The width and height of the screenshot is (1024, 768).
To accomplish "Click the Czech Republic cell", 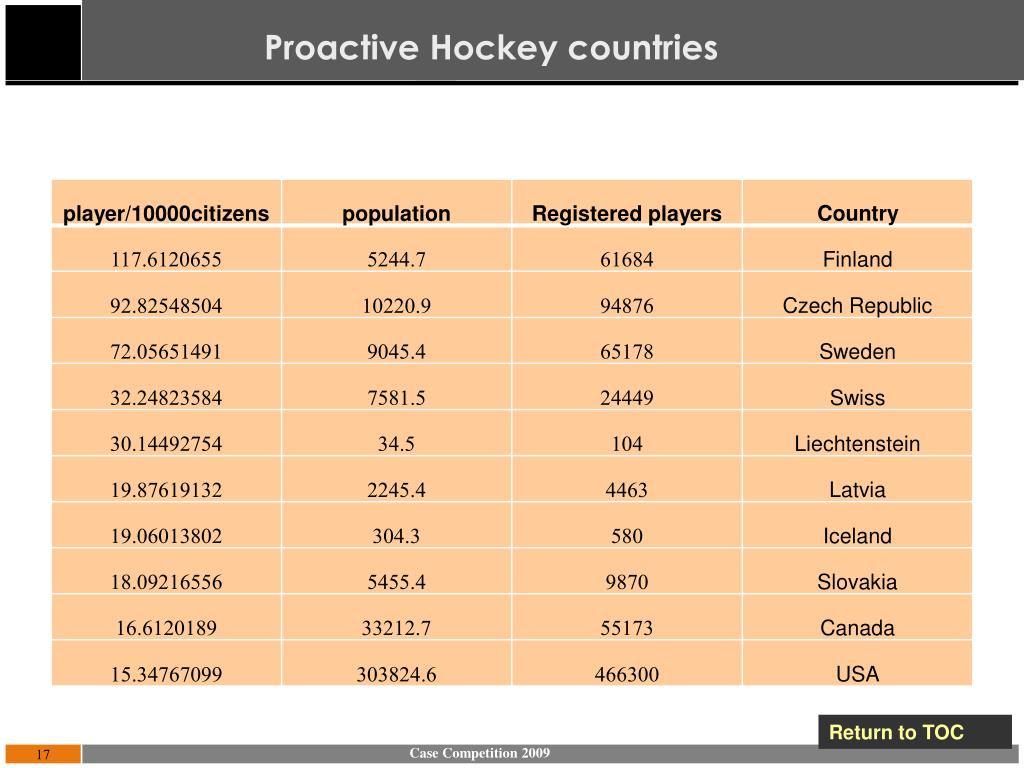I will (x=857, y=306).
